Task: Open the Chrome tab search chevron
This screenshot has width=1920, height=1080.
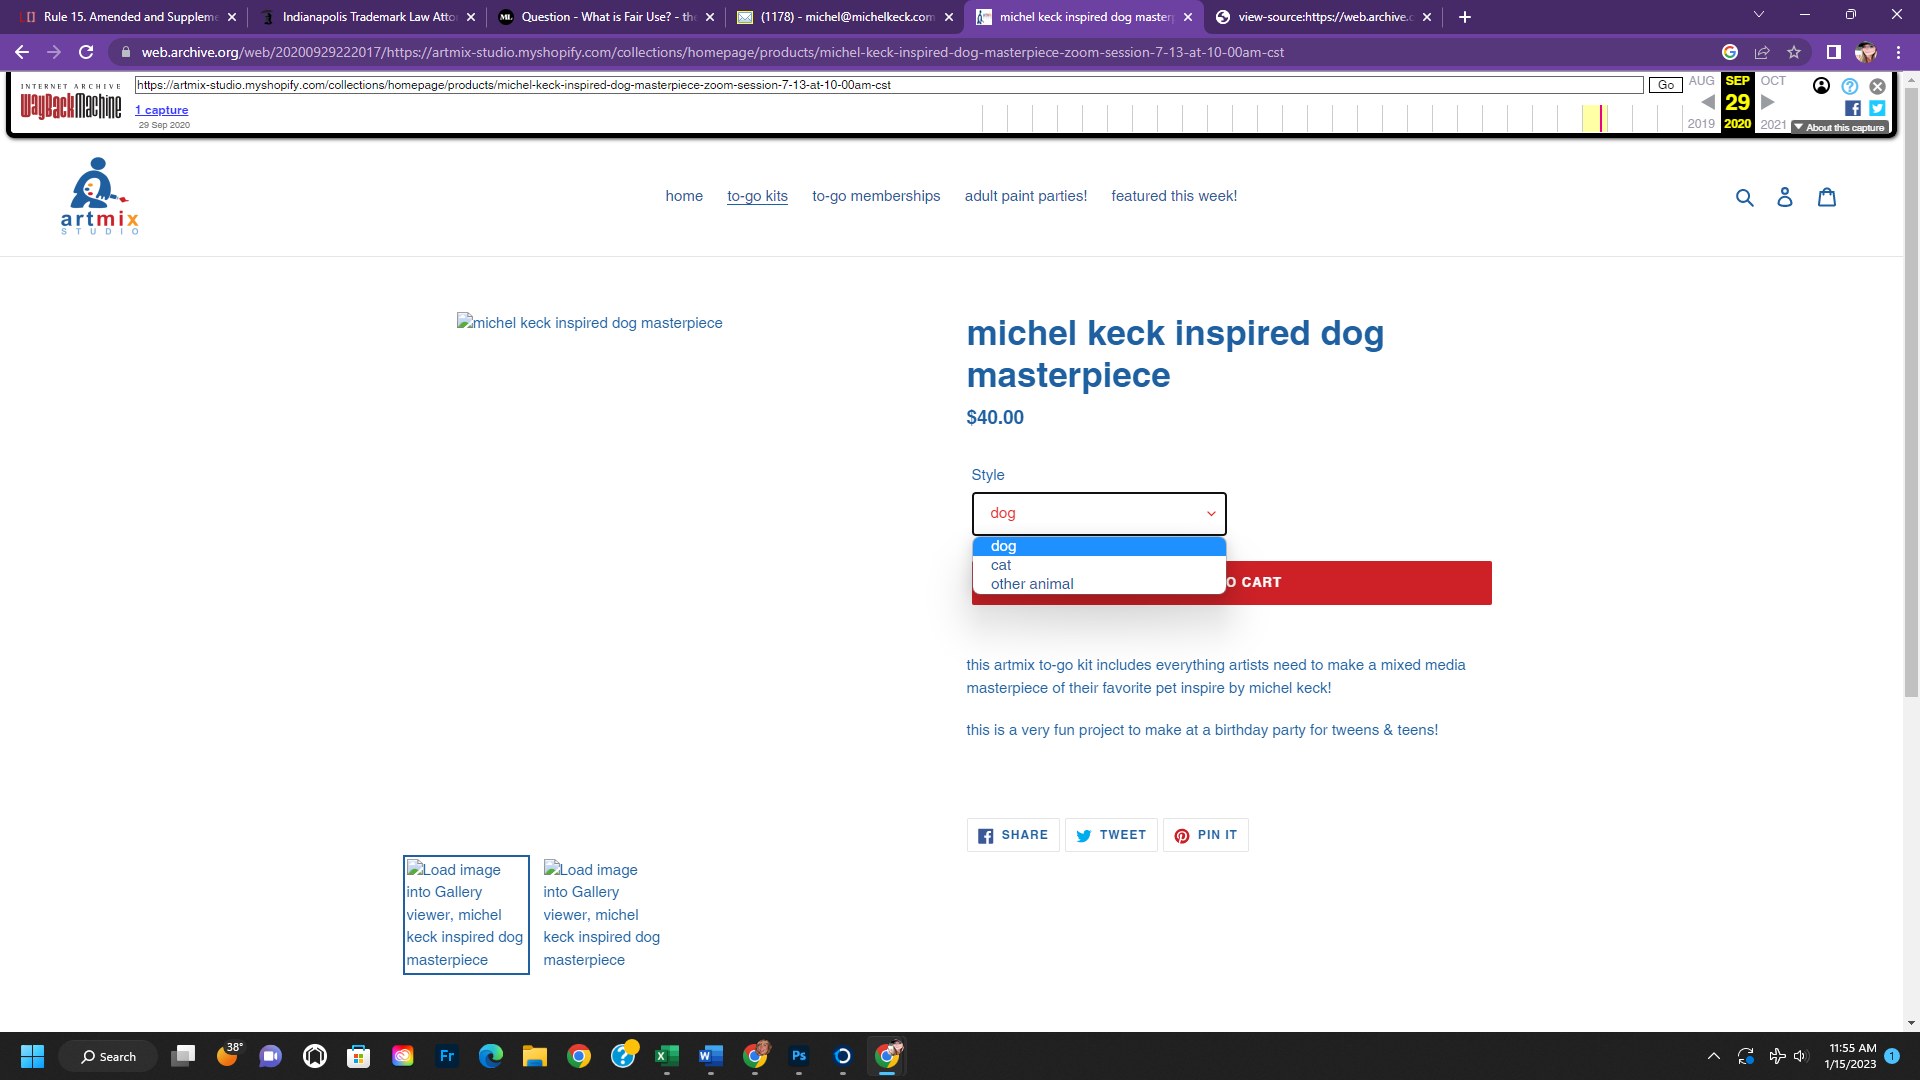Action: [1759, 15]
